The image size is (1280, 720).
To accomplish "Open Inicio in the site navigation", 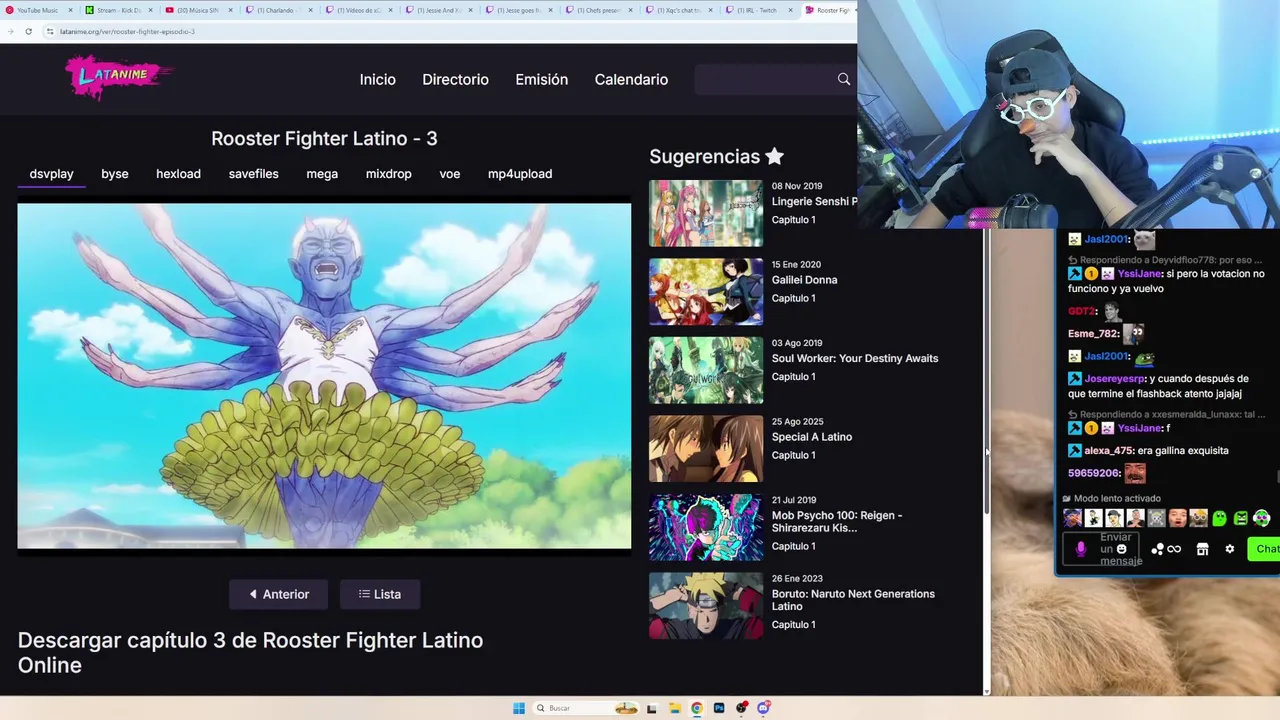I will click(x=378, y=79).
